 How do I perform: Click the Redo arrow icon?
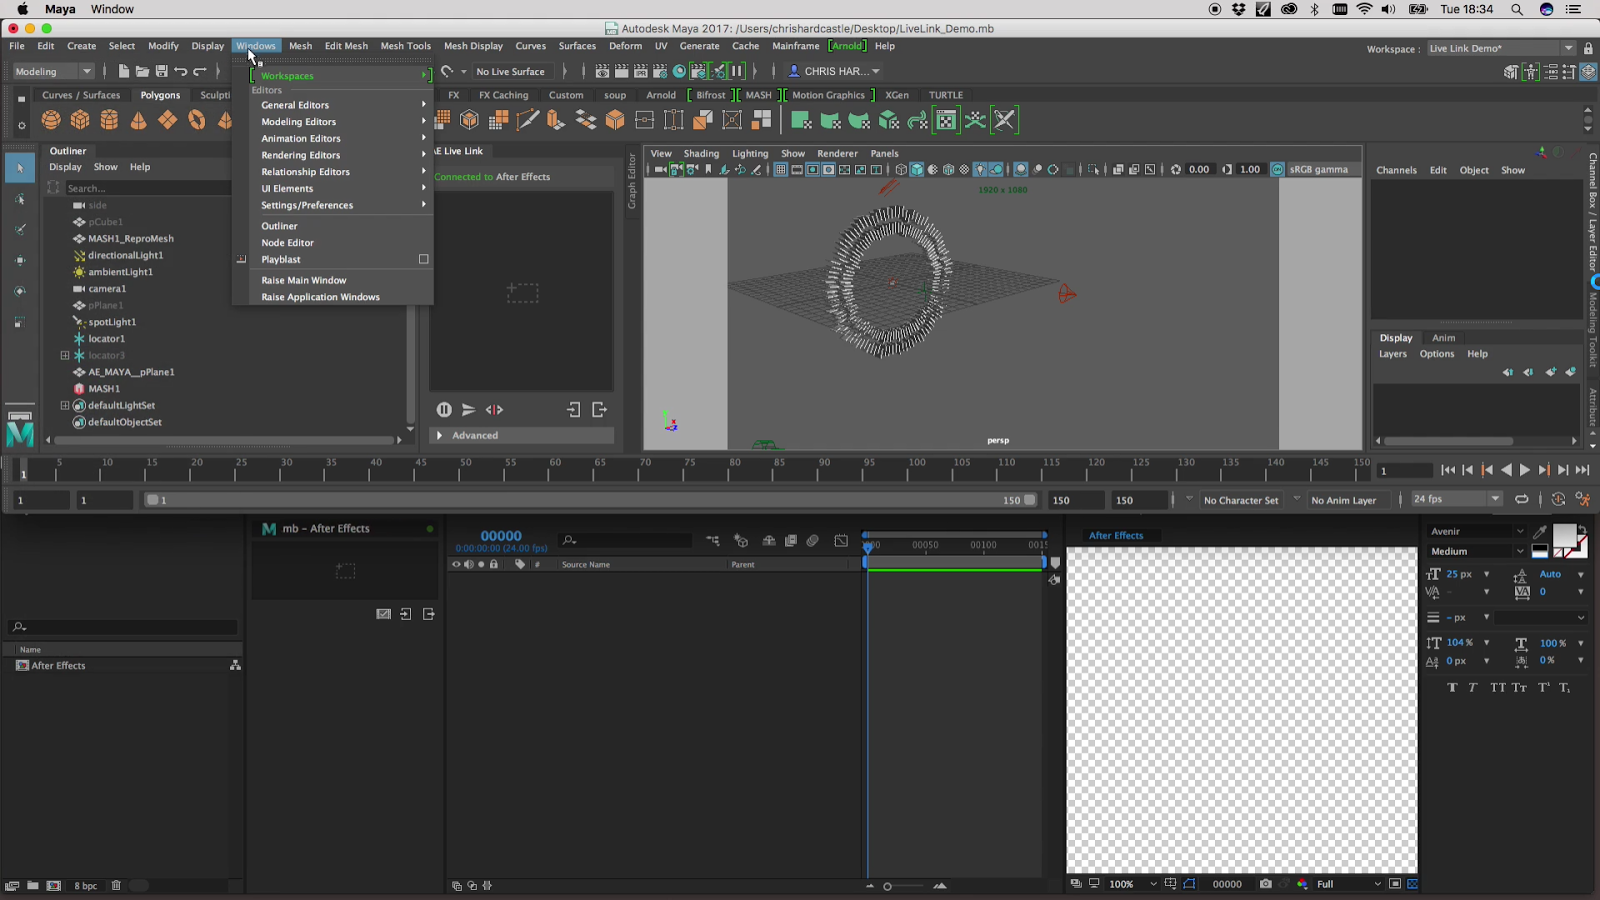point(199,71)
